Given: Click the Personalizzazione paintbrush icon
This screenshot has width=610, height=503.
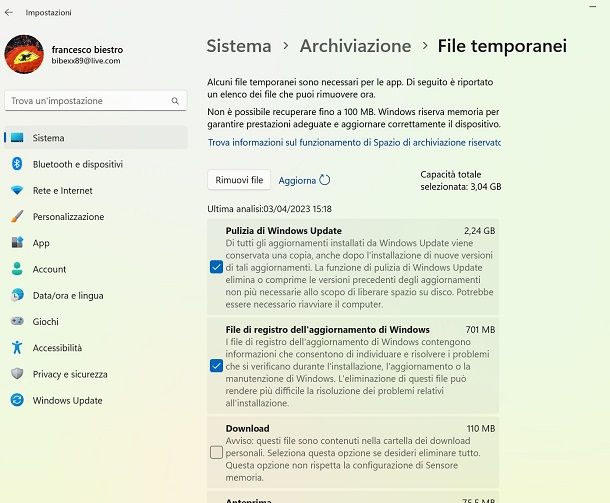Looking at the screenshot, I should click(17, 216).
